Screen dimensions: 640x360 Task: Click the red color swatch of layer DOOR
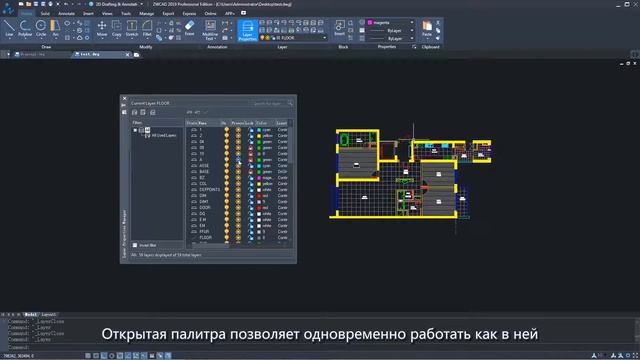click(x=259, y=207)
